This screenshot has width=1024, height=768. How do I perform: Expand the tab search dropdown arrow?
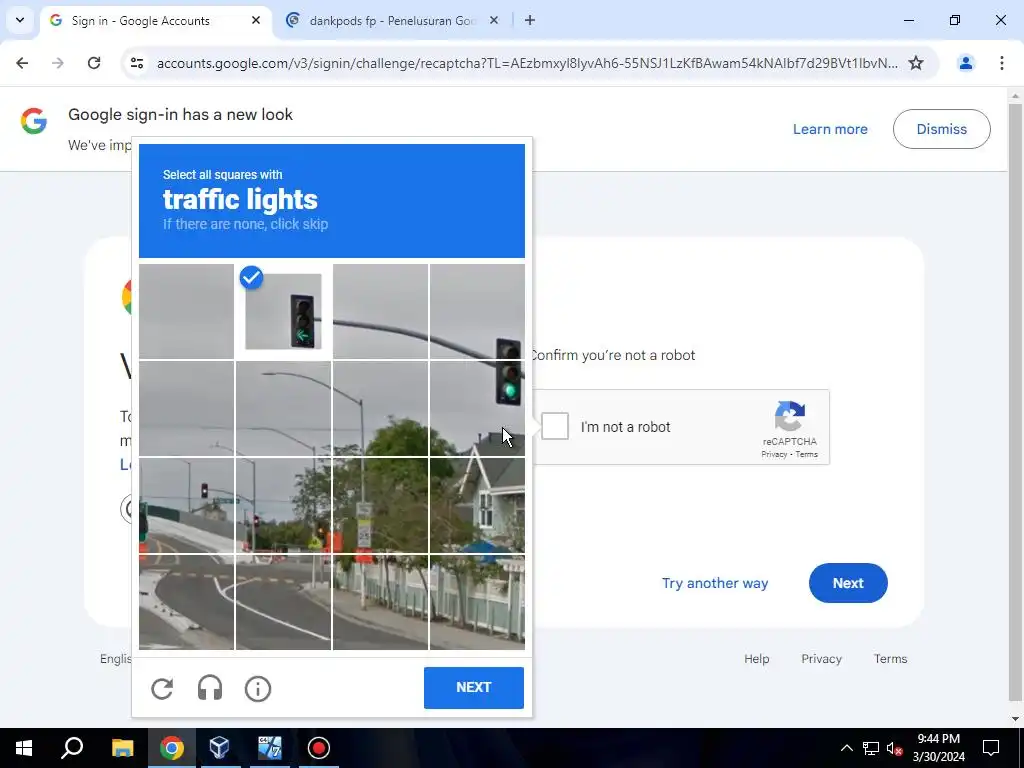[20, 20]
